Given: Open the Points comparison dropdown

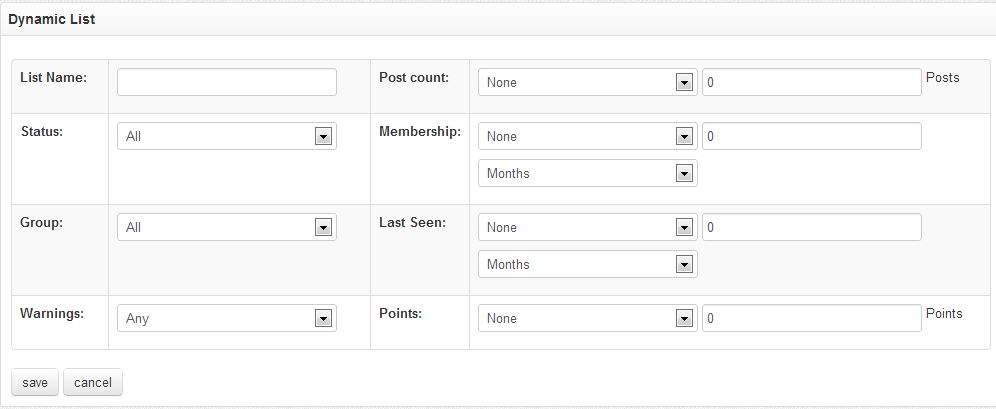Looking at the screenshot, I should 588,318.
